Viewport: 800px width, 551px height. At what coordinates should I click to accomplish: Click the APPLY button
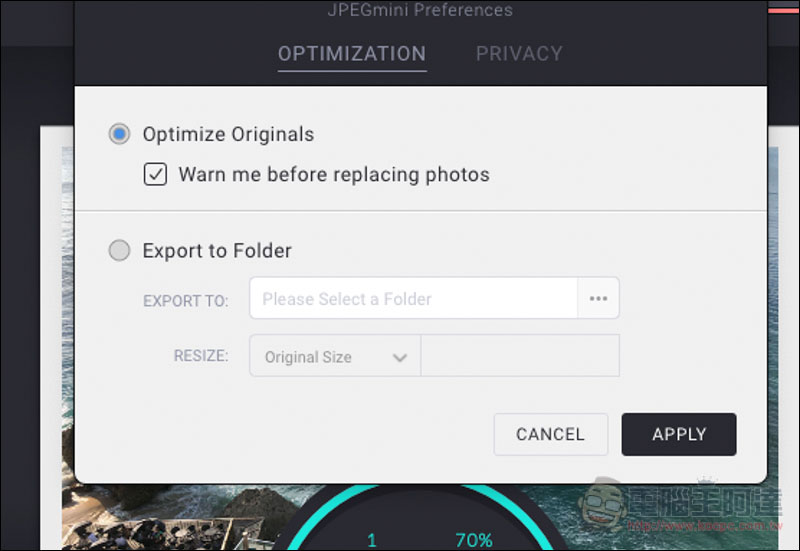tap(679, 434)
